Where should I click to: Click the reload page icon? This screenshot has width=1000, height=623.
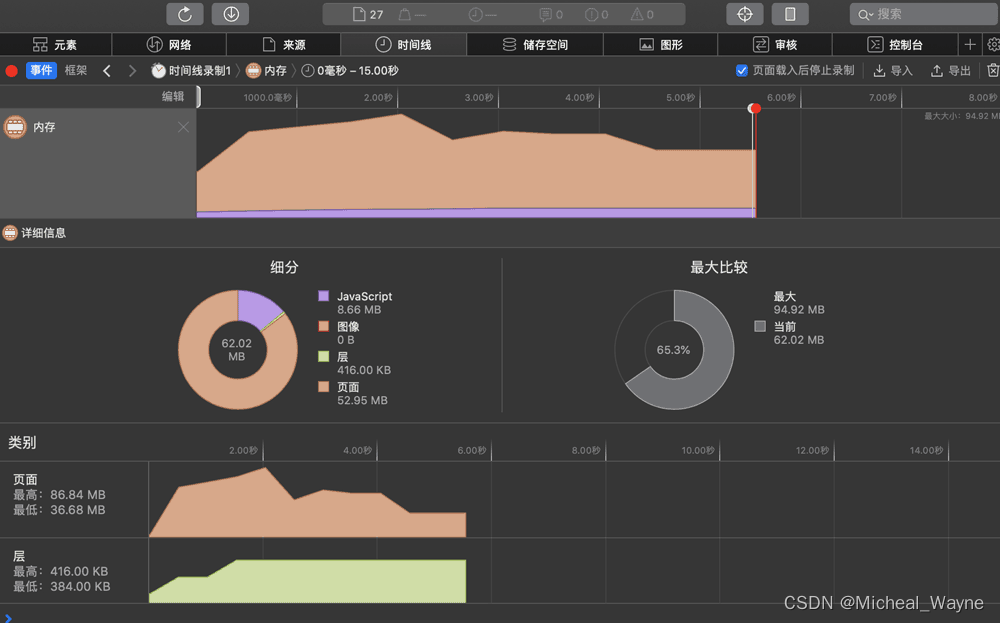(185, 14)
